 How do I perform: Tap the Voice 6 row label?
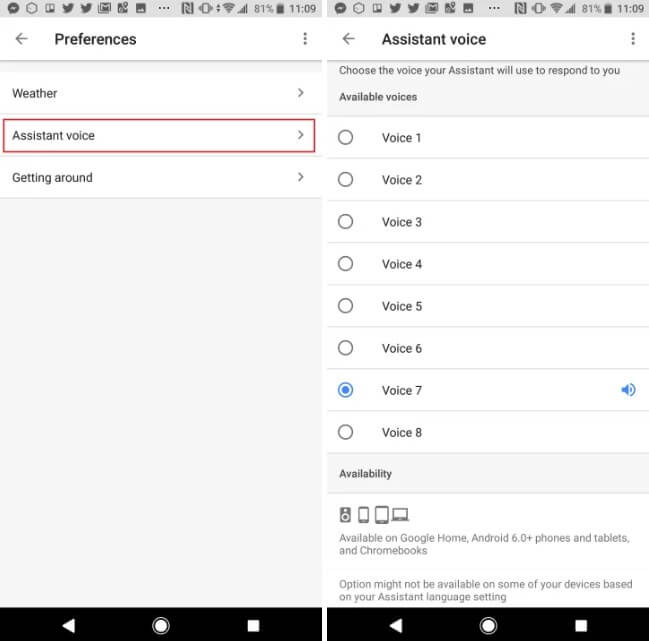click(x=402, y=348)
